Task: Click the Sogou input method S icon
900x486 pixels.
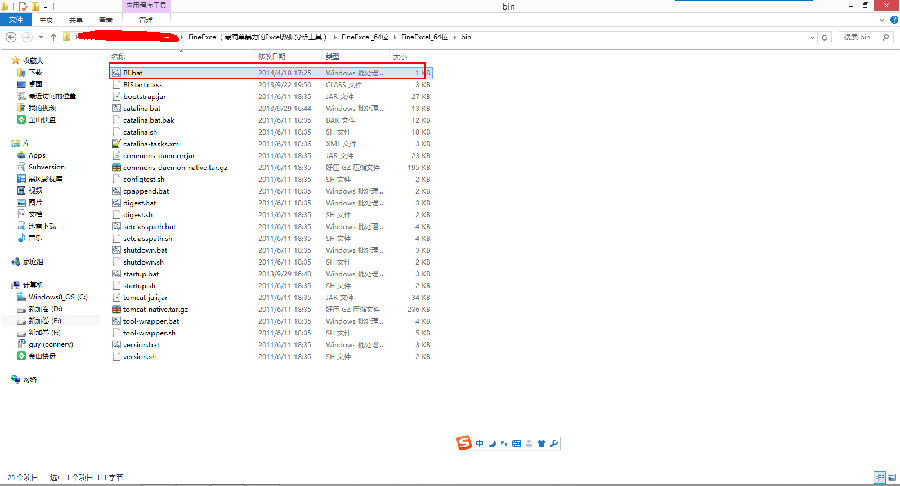Action: [x=463, y=442]
